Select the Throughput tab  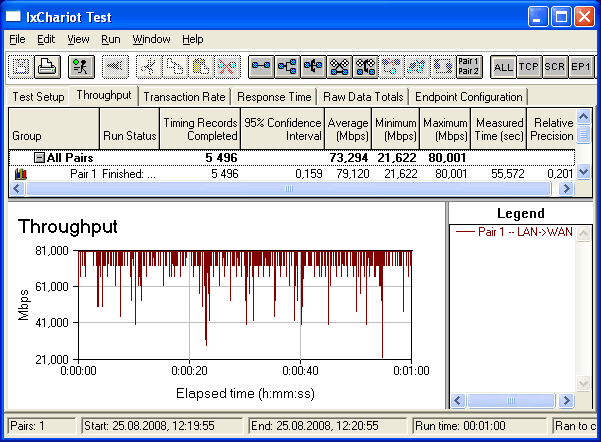click(104, 95)
